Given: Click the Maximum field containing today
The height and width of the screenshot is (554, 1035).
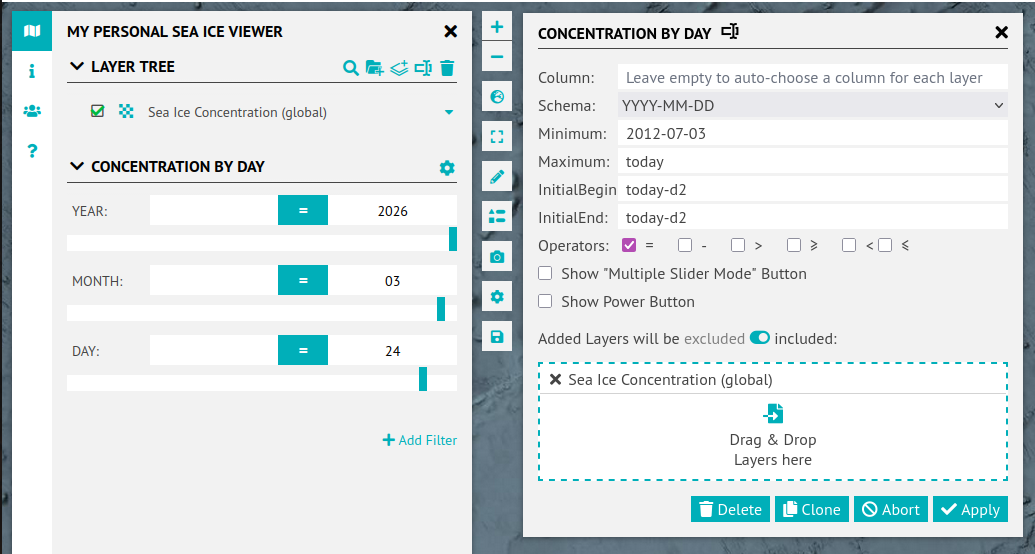Looking at the screenshot, I should (813, 162).
